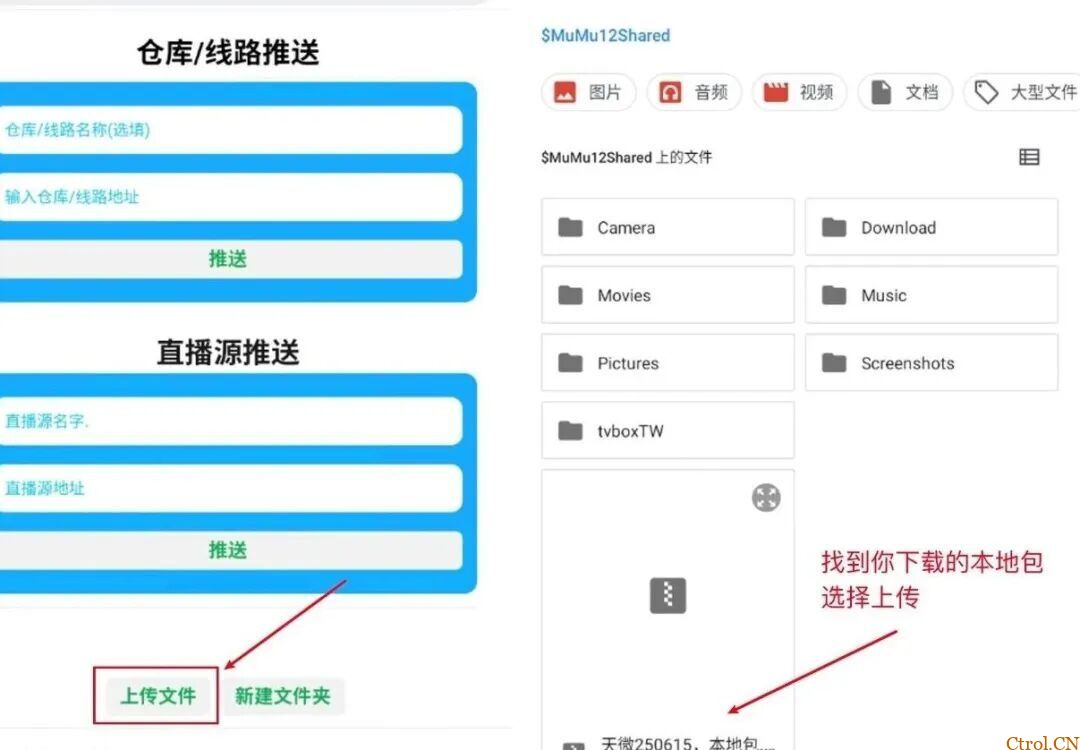
Task: Click the 输入仓库/线路地址 input field
Action: (x=230, y=197)
